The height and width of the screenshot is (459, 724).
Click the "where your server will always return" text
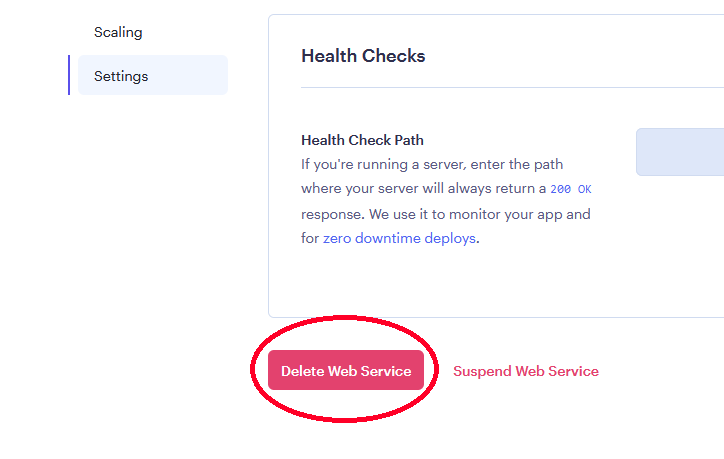423,188
